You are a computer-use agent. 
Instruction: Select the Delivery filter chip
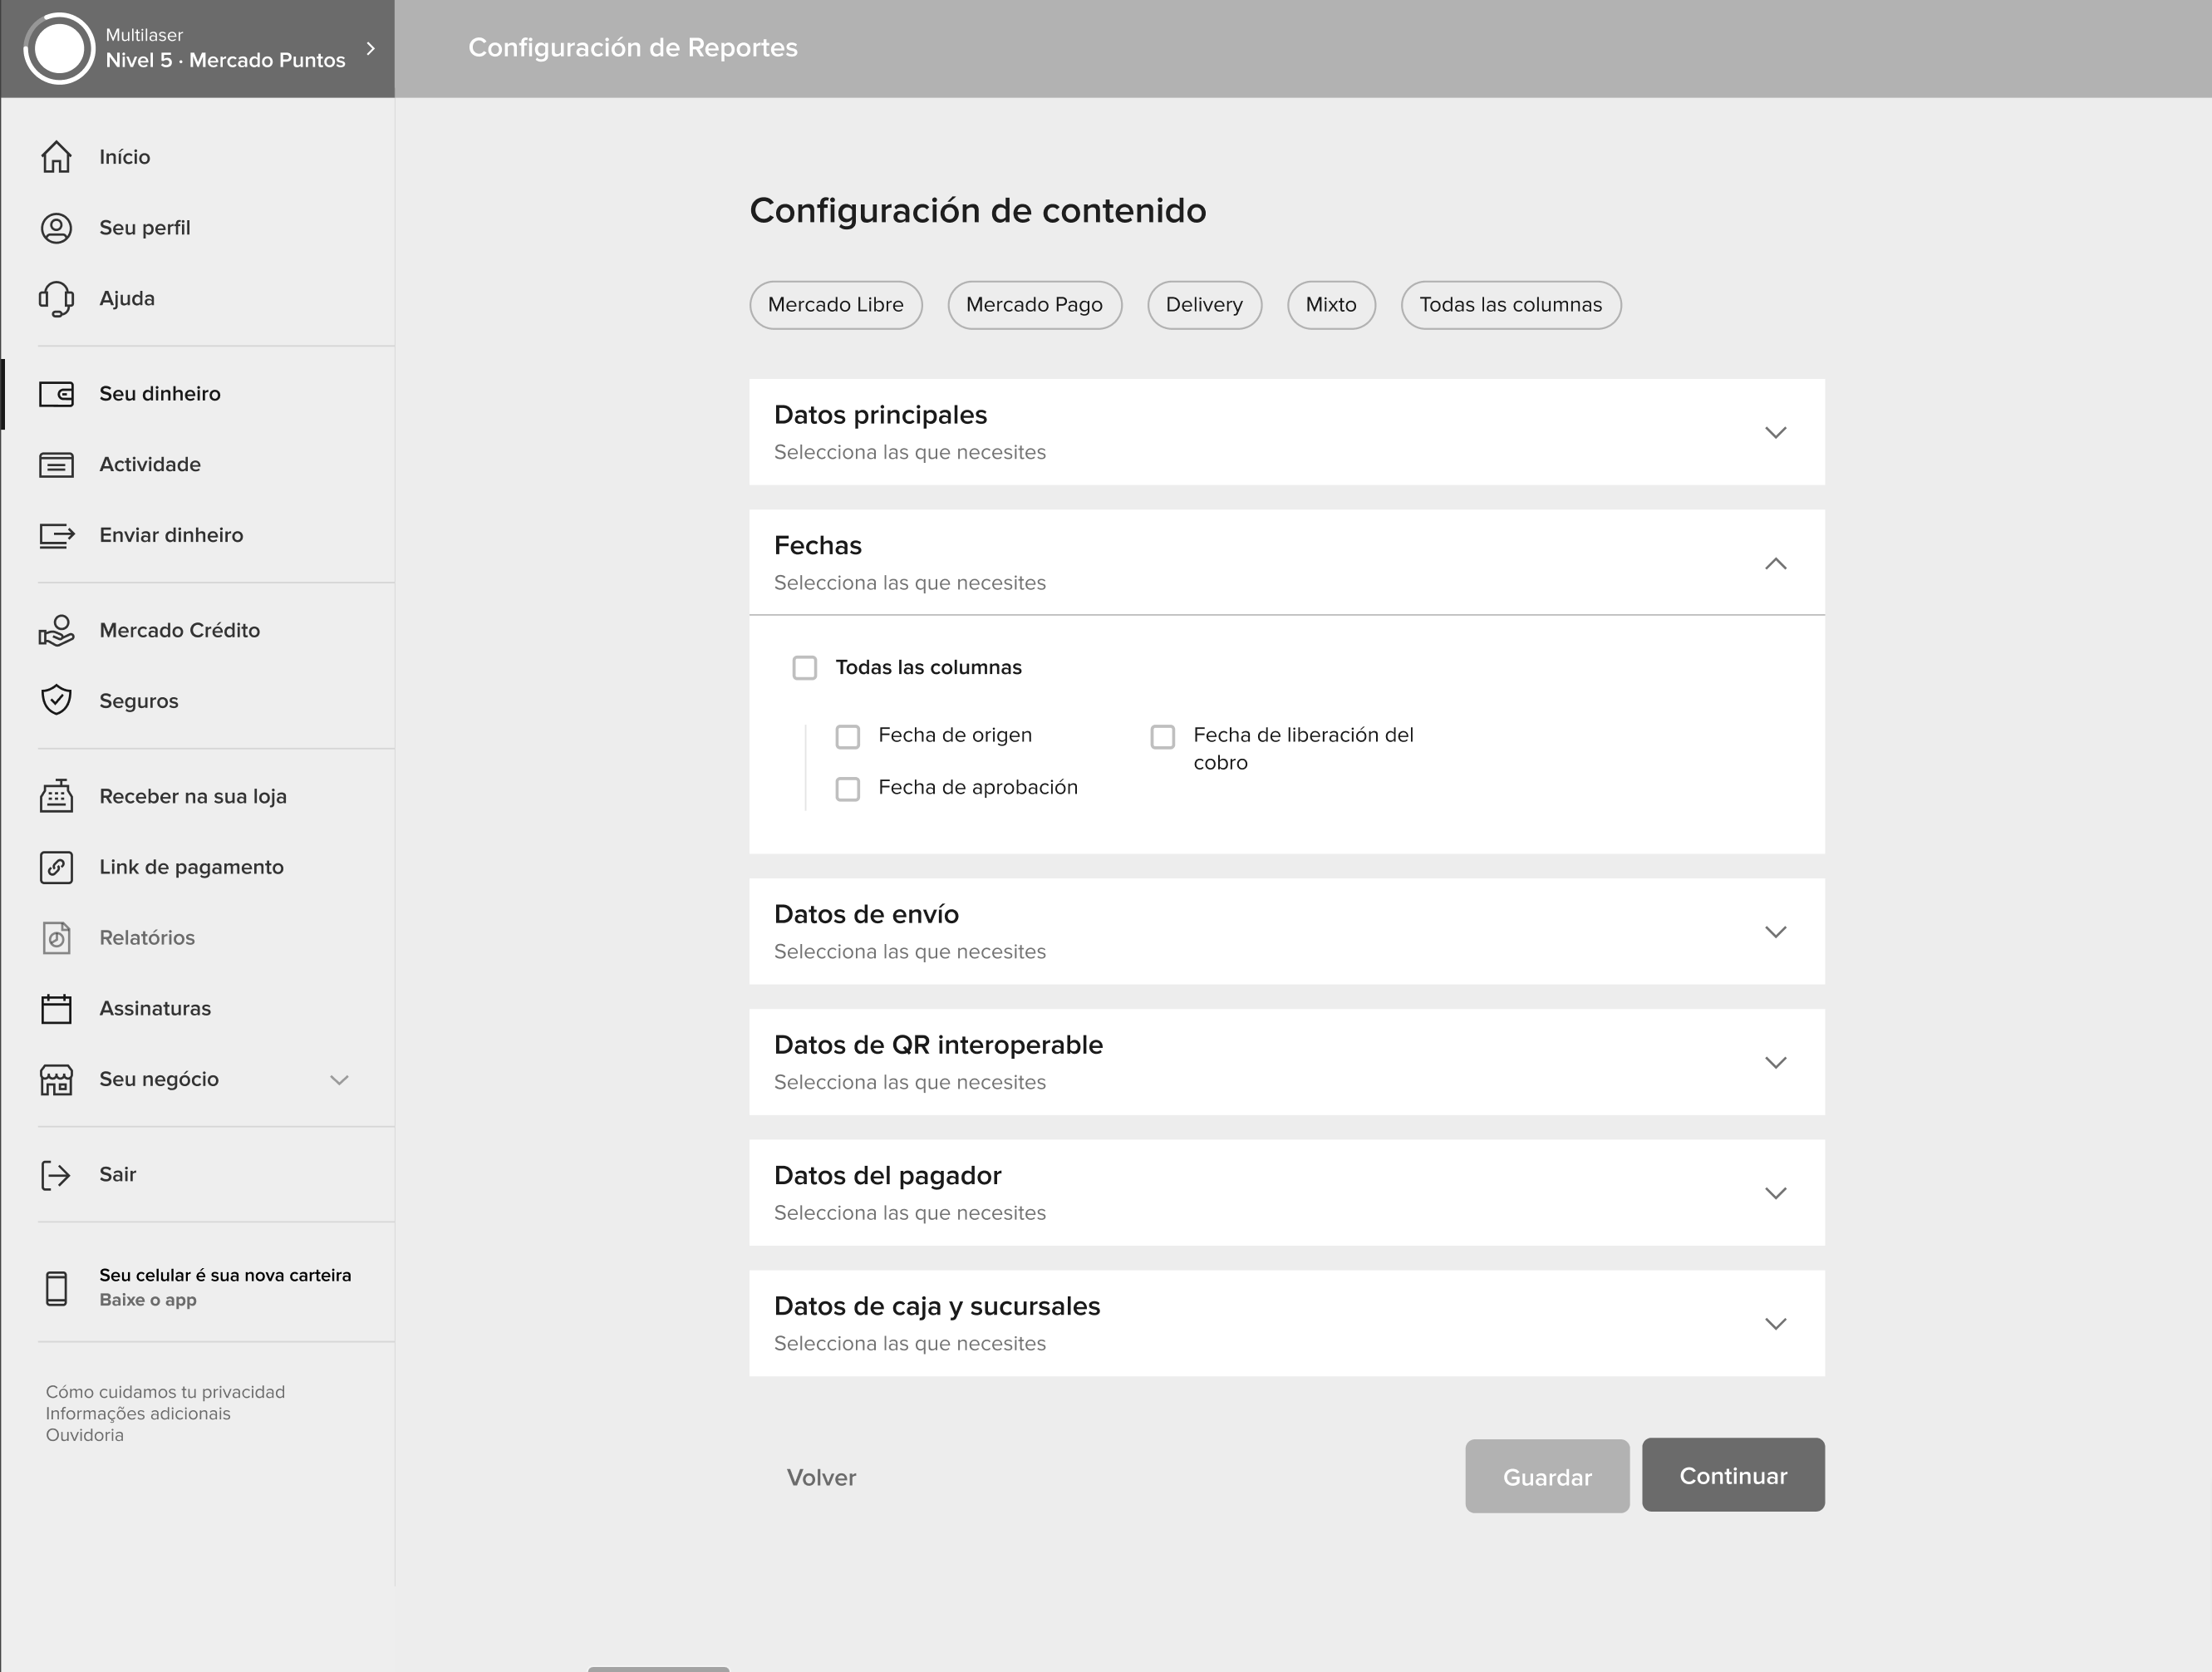[x=1203, y=305]
